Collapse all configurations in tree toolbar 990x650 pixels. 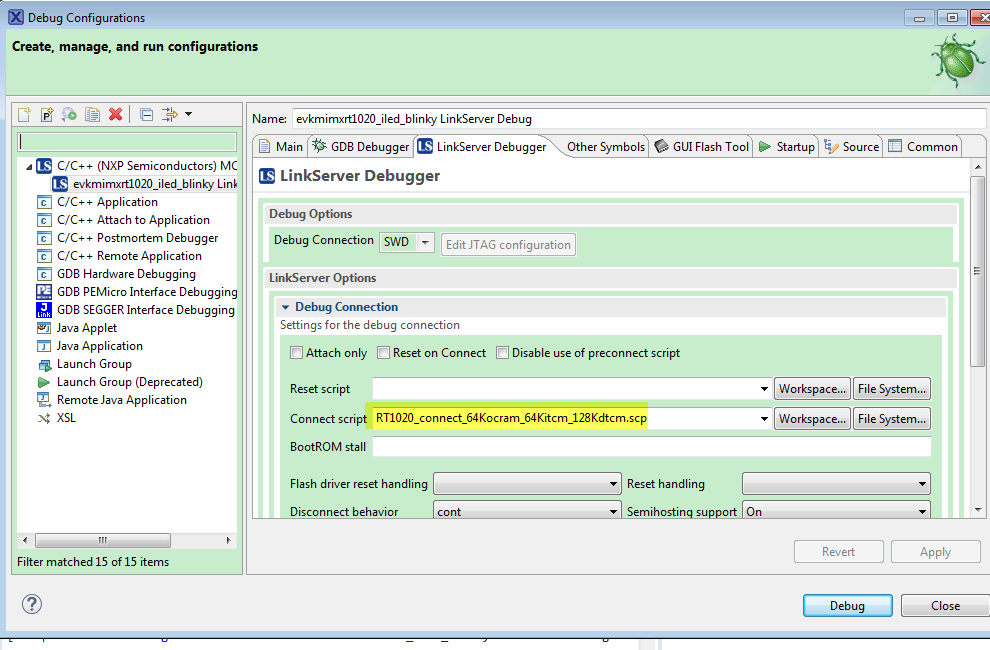click(146, 114)
